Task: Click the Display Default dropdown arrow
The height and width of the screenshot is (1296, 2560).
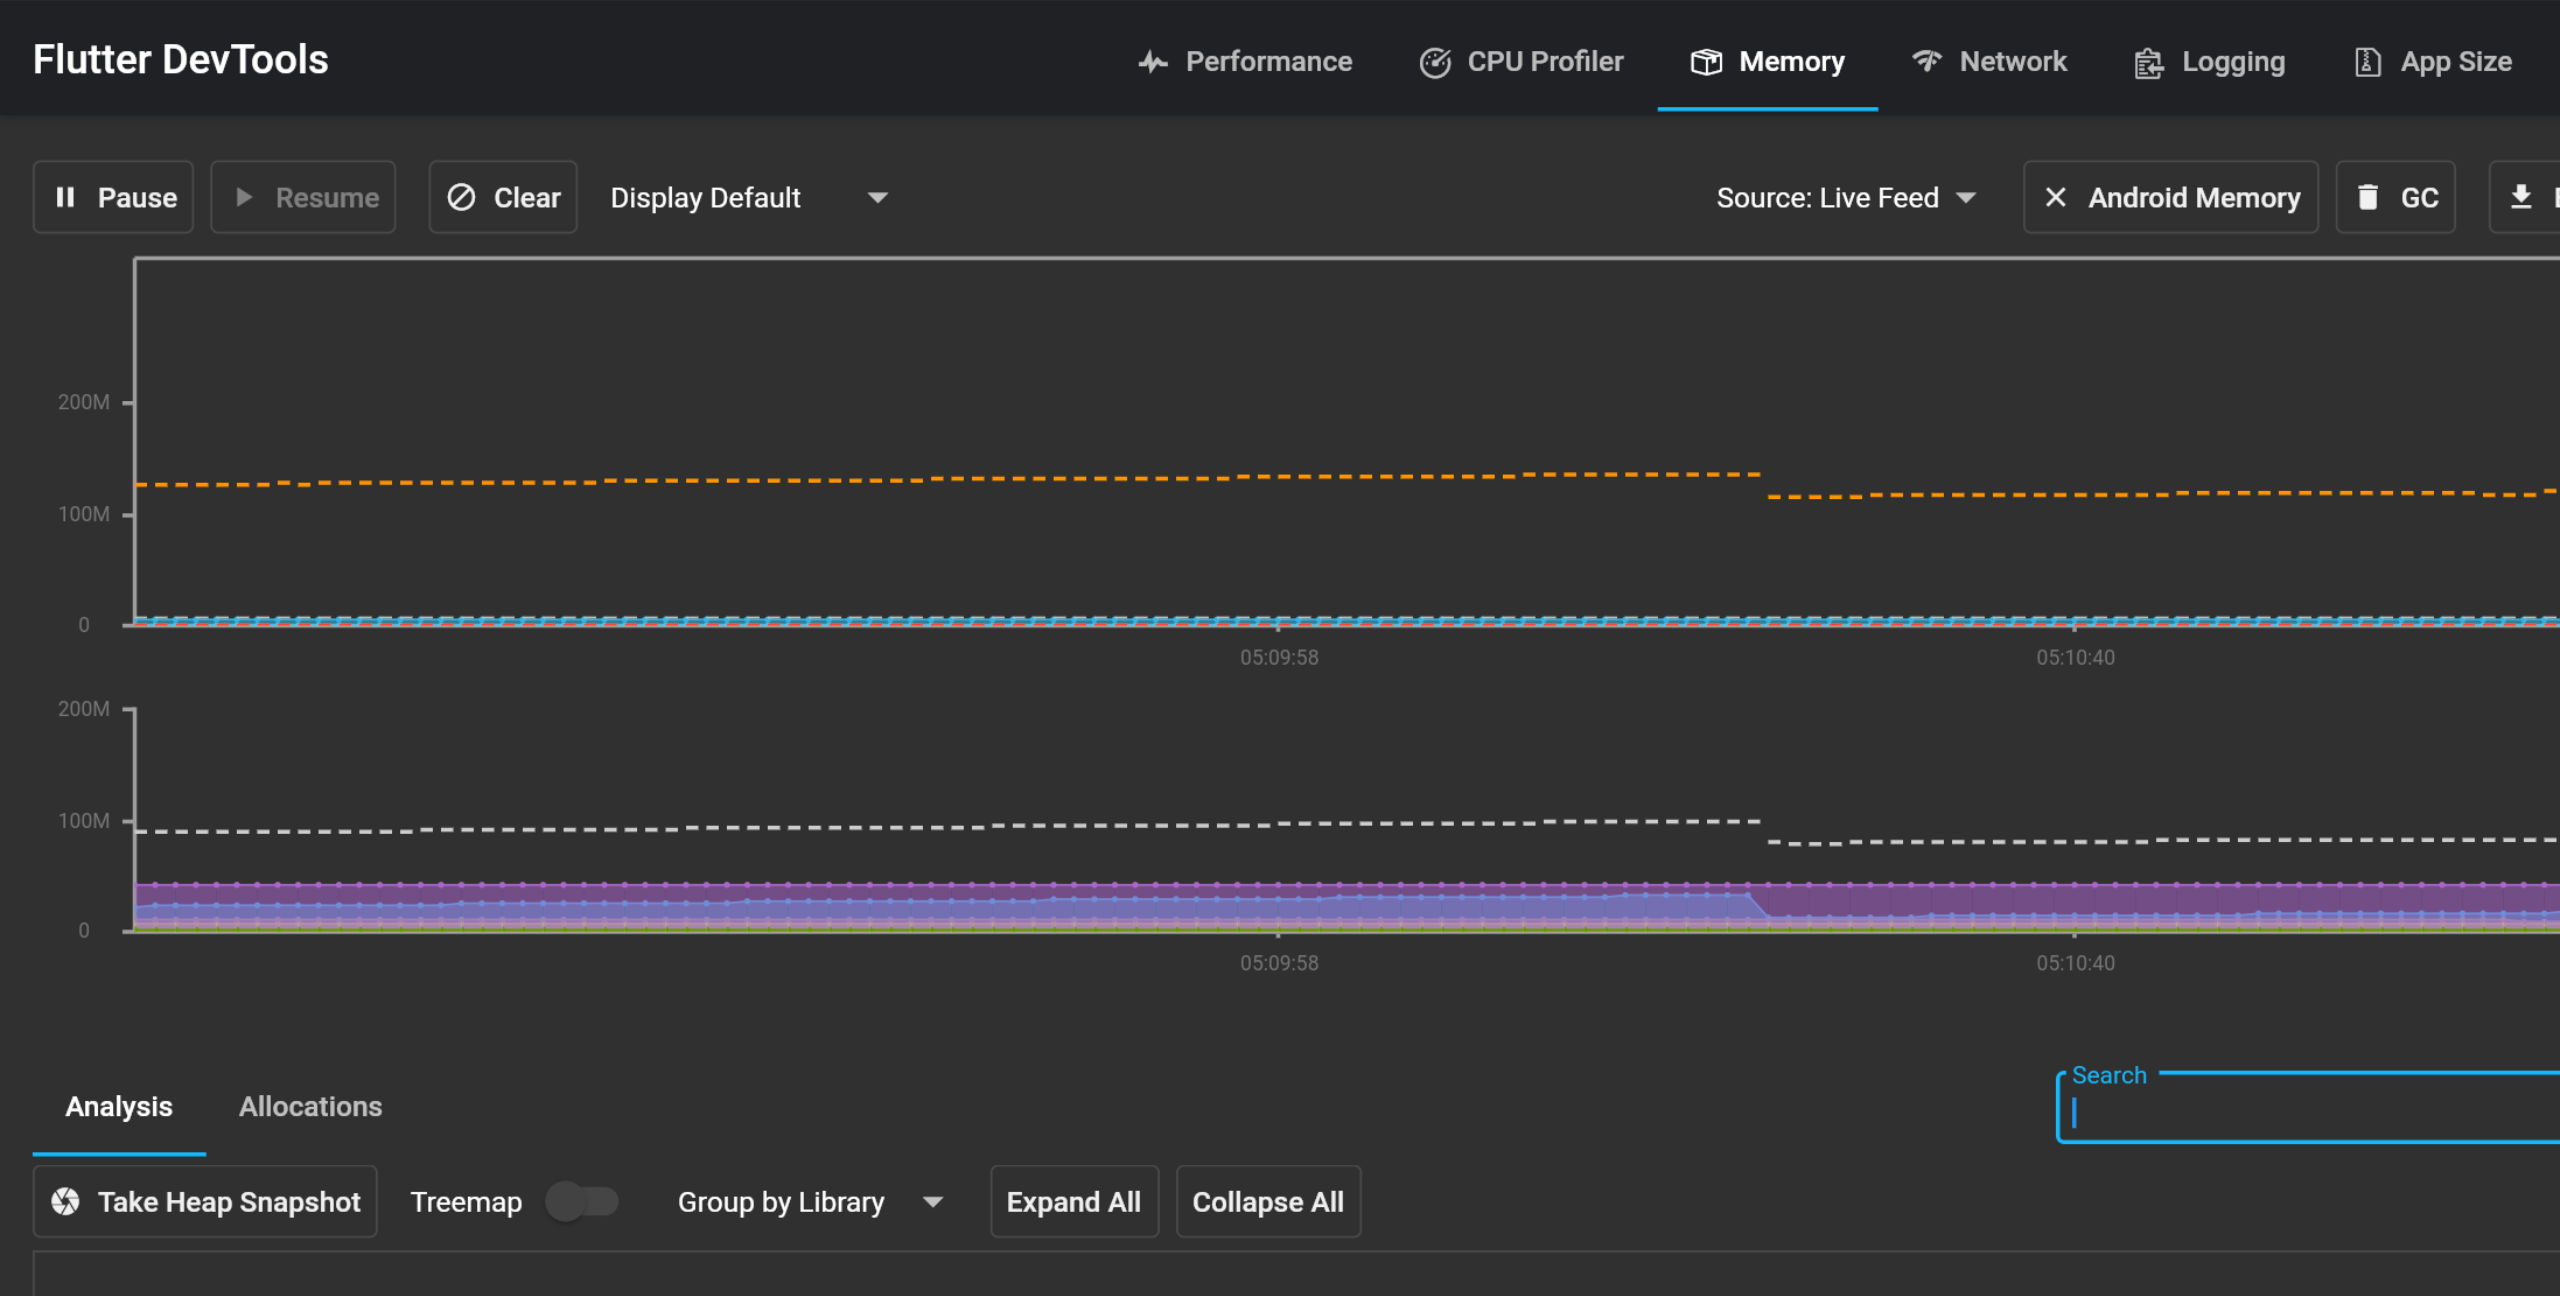Action: pos(877,198)
